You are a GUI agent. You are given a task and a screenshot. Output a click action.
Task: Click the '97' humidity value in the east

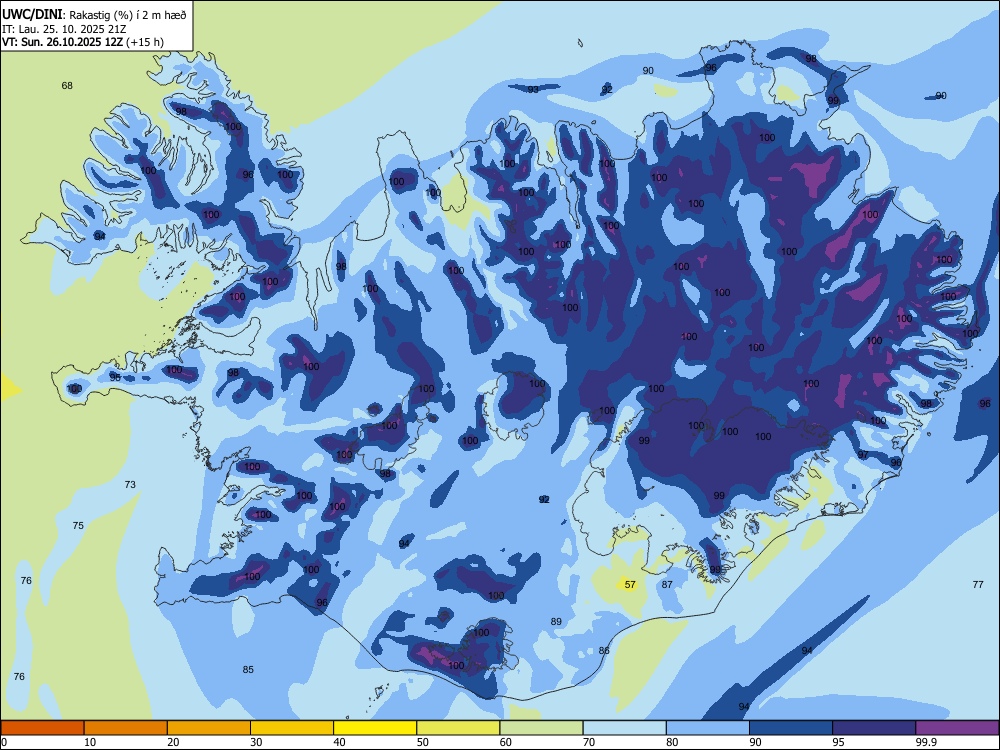pos(863,455)
